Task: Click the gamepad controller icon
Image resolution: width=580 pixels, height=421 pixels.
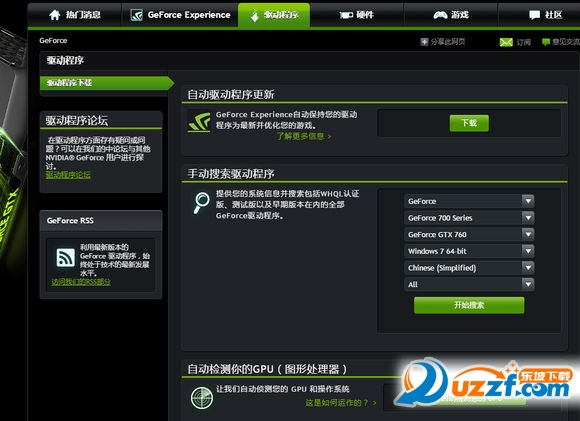Action: coord(440,15)
